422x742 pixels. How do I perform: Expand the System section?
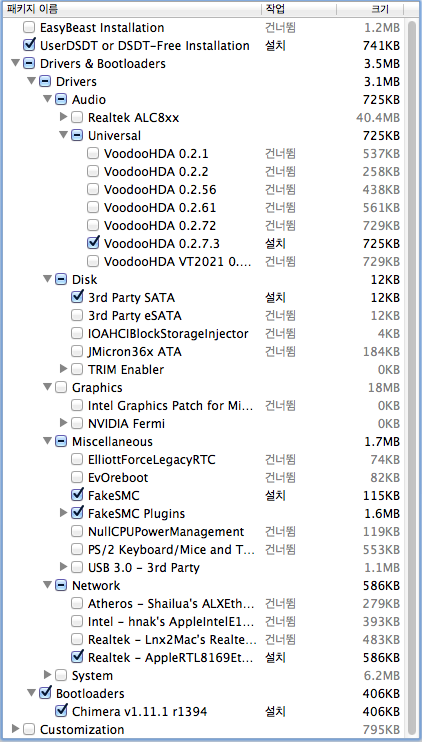(48, 674)
